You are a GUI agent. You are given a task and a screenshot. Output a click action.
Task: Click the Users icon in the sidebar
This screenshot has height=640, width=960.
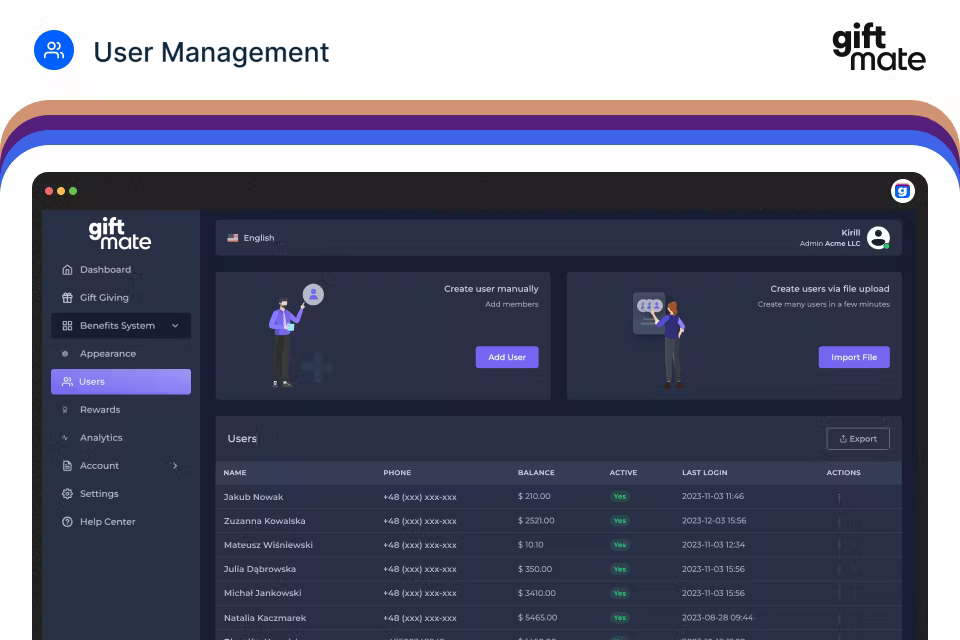click(x=68, y=381)
